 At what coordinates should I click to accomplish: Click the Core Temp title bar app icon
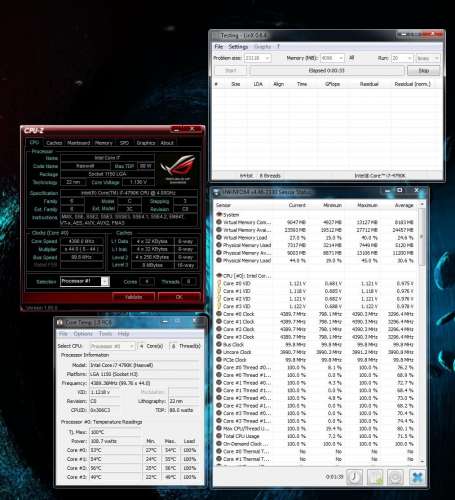click(x=60, y=322)
